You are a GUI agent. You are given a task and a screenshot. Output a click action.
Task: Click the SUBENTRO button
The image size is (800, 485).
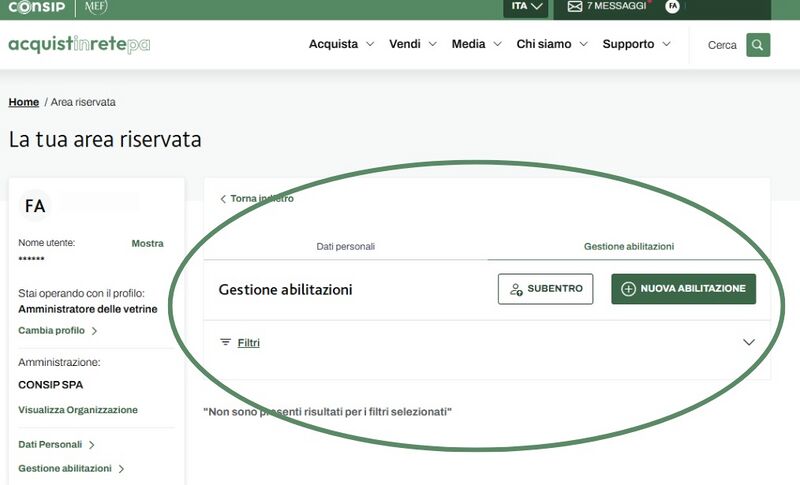coord(545,289)
